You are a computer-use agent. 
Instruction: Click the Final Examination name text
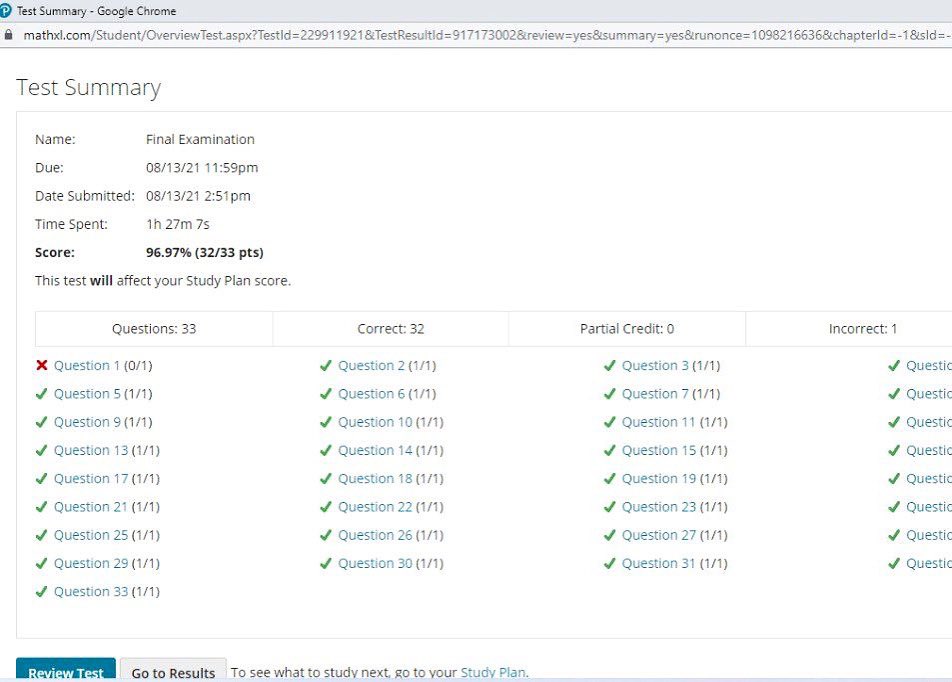[x=200, y=140]
